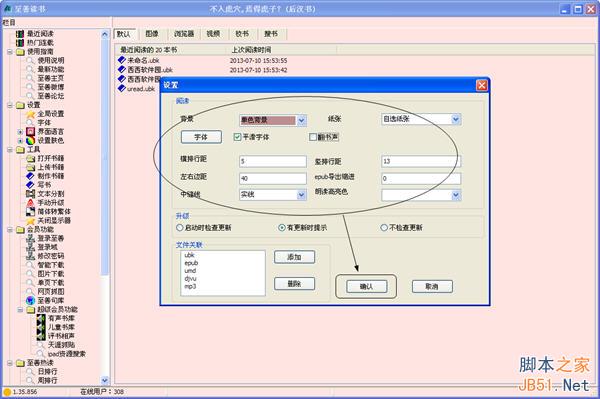Expand the 界面语言 tree node
This screenshot has height=399, width=600.
point(20,132)
